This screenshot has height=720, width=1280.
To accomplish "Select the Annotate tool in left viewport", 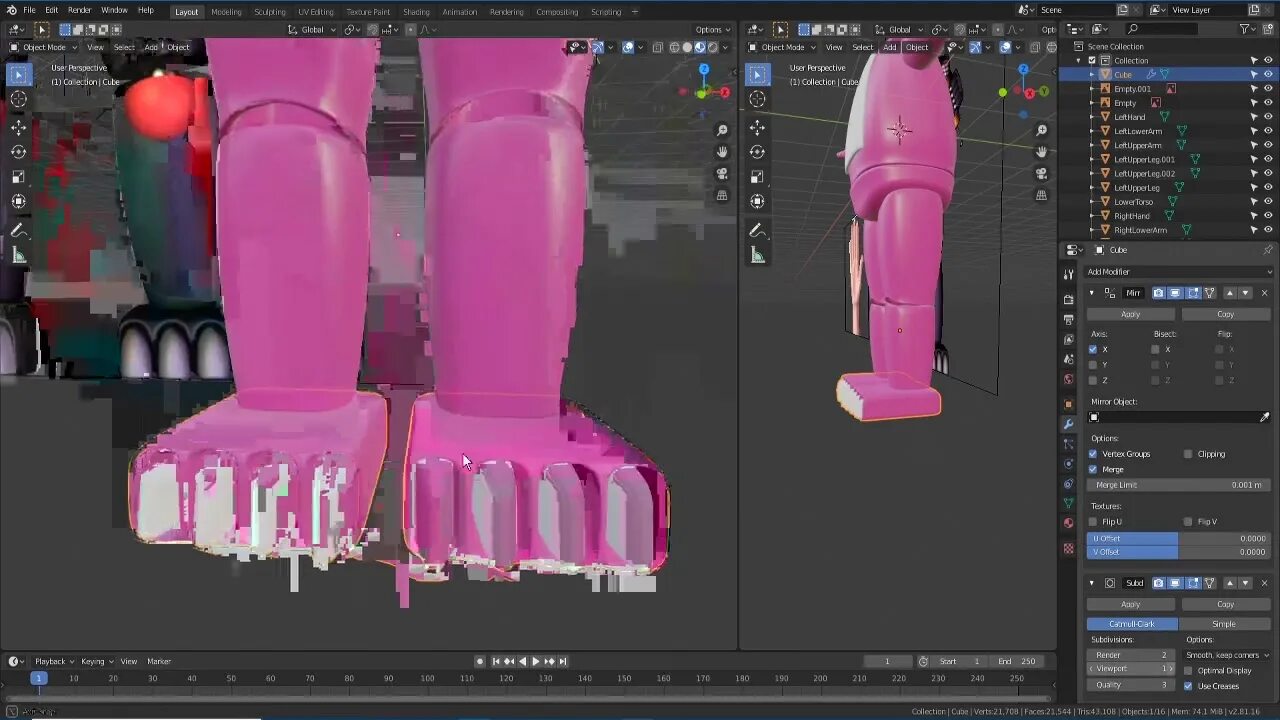I will pyautogui.click(x=18, y=231).
